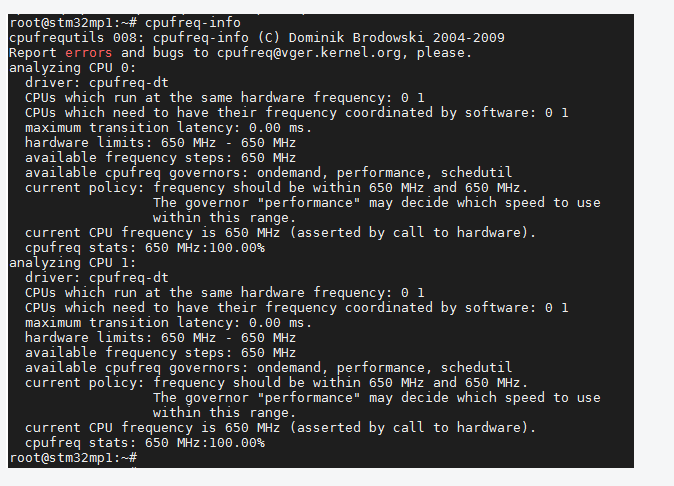Screen dimensions: 674x486
Task: Click the second 'driver: cpufreq-dt' line
Action: pos(97,278)
